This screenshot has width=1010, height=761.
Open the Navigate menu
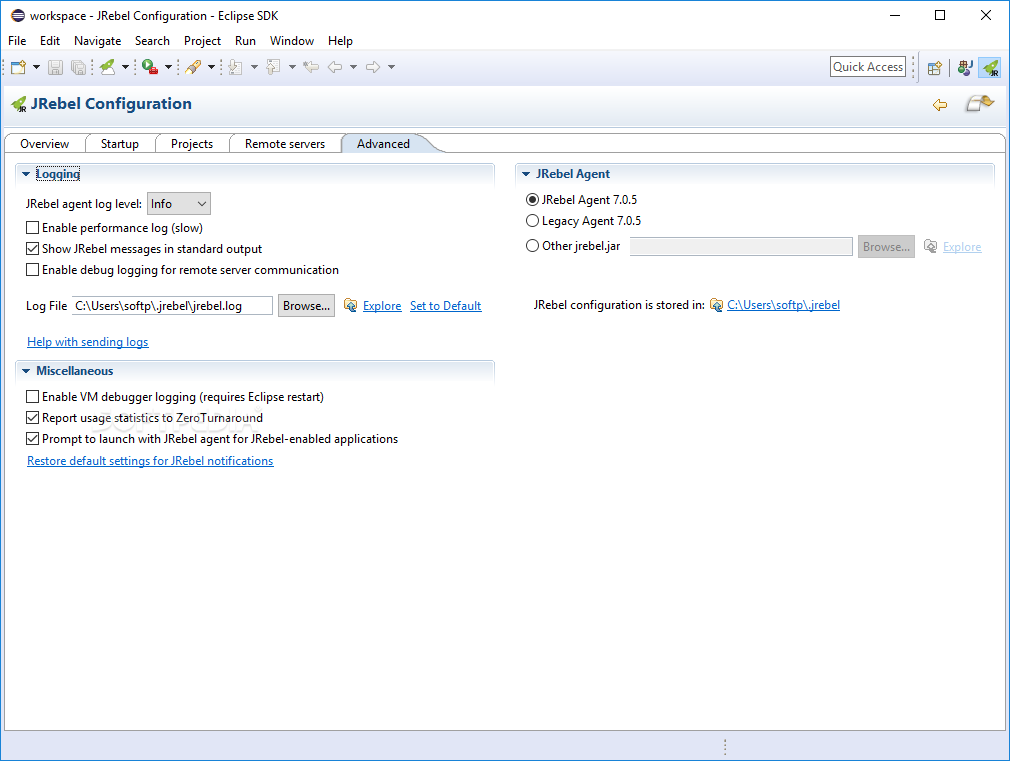coord(97,41)
